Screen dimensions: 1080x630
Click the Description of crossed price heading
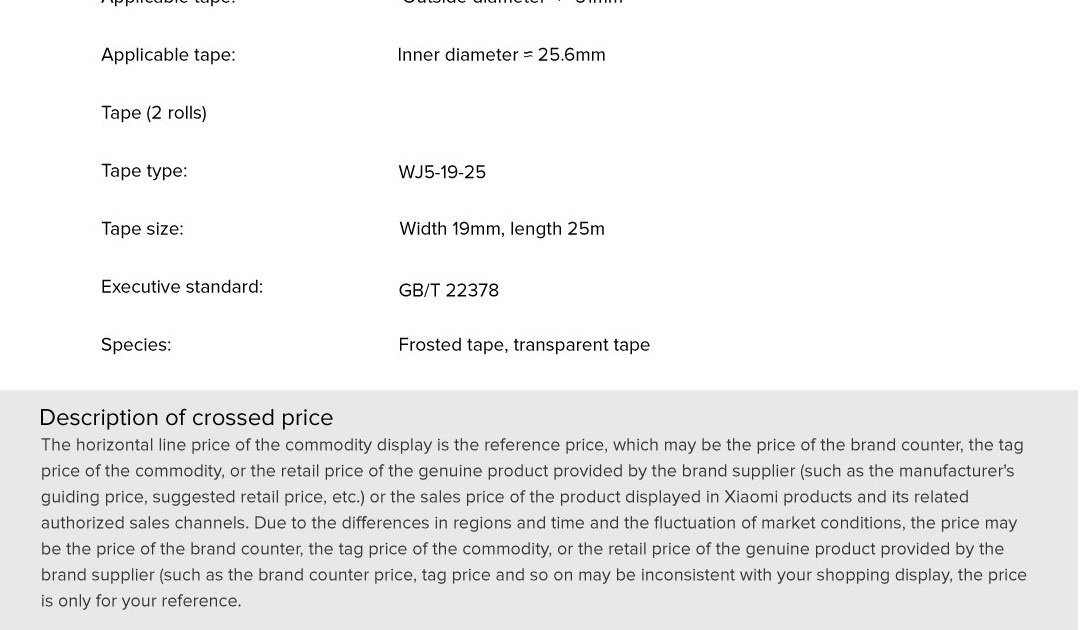pos(186,417)
